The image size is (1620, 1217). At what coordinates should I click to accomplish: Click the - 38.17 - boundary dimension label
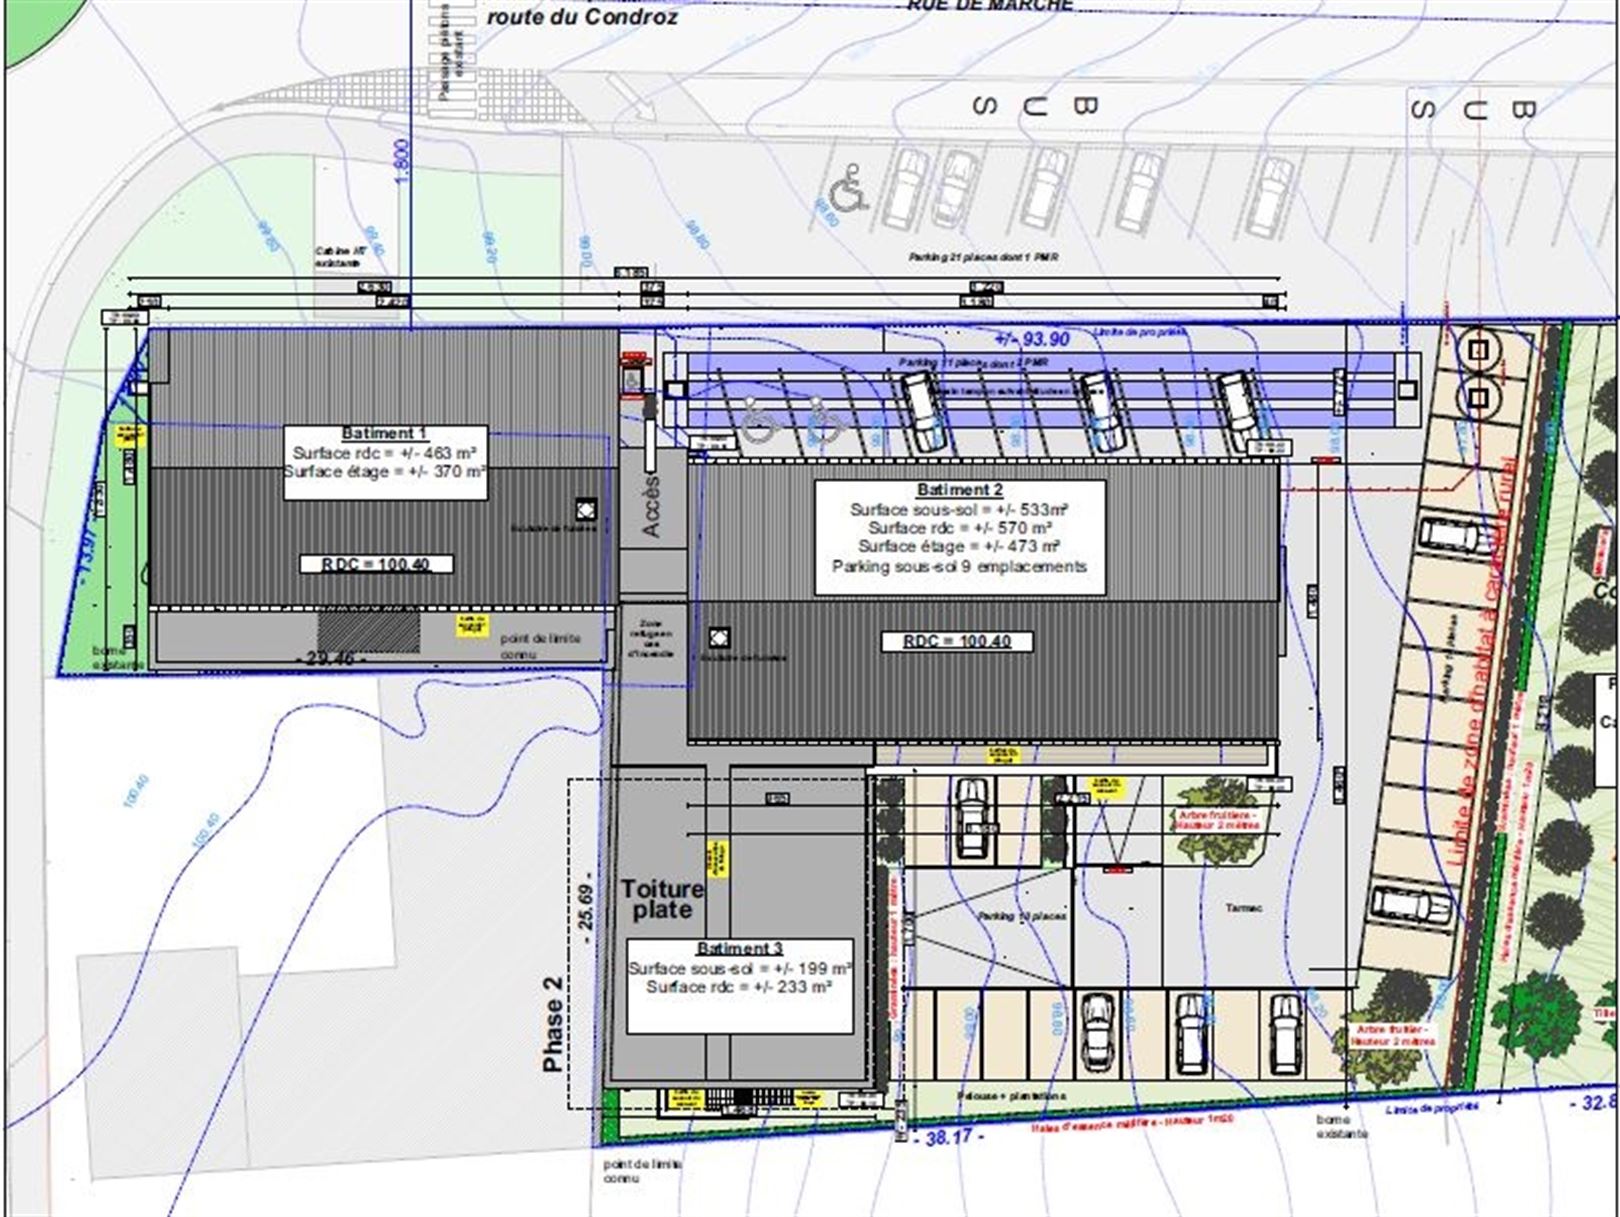coord(948,1137)
